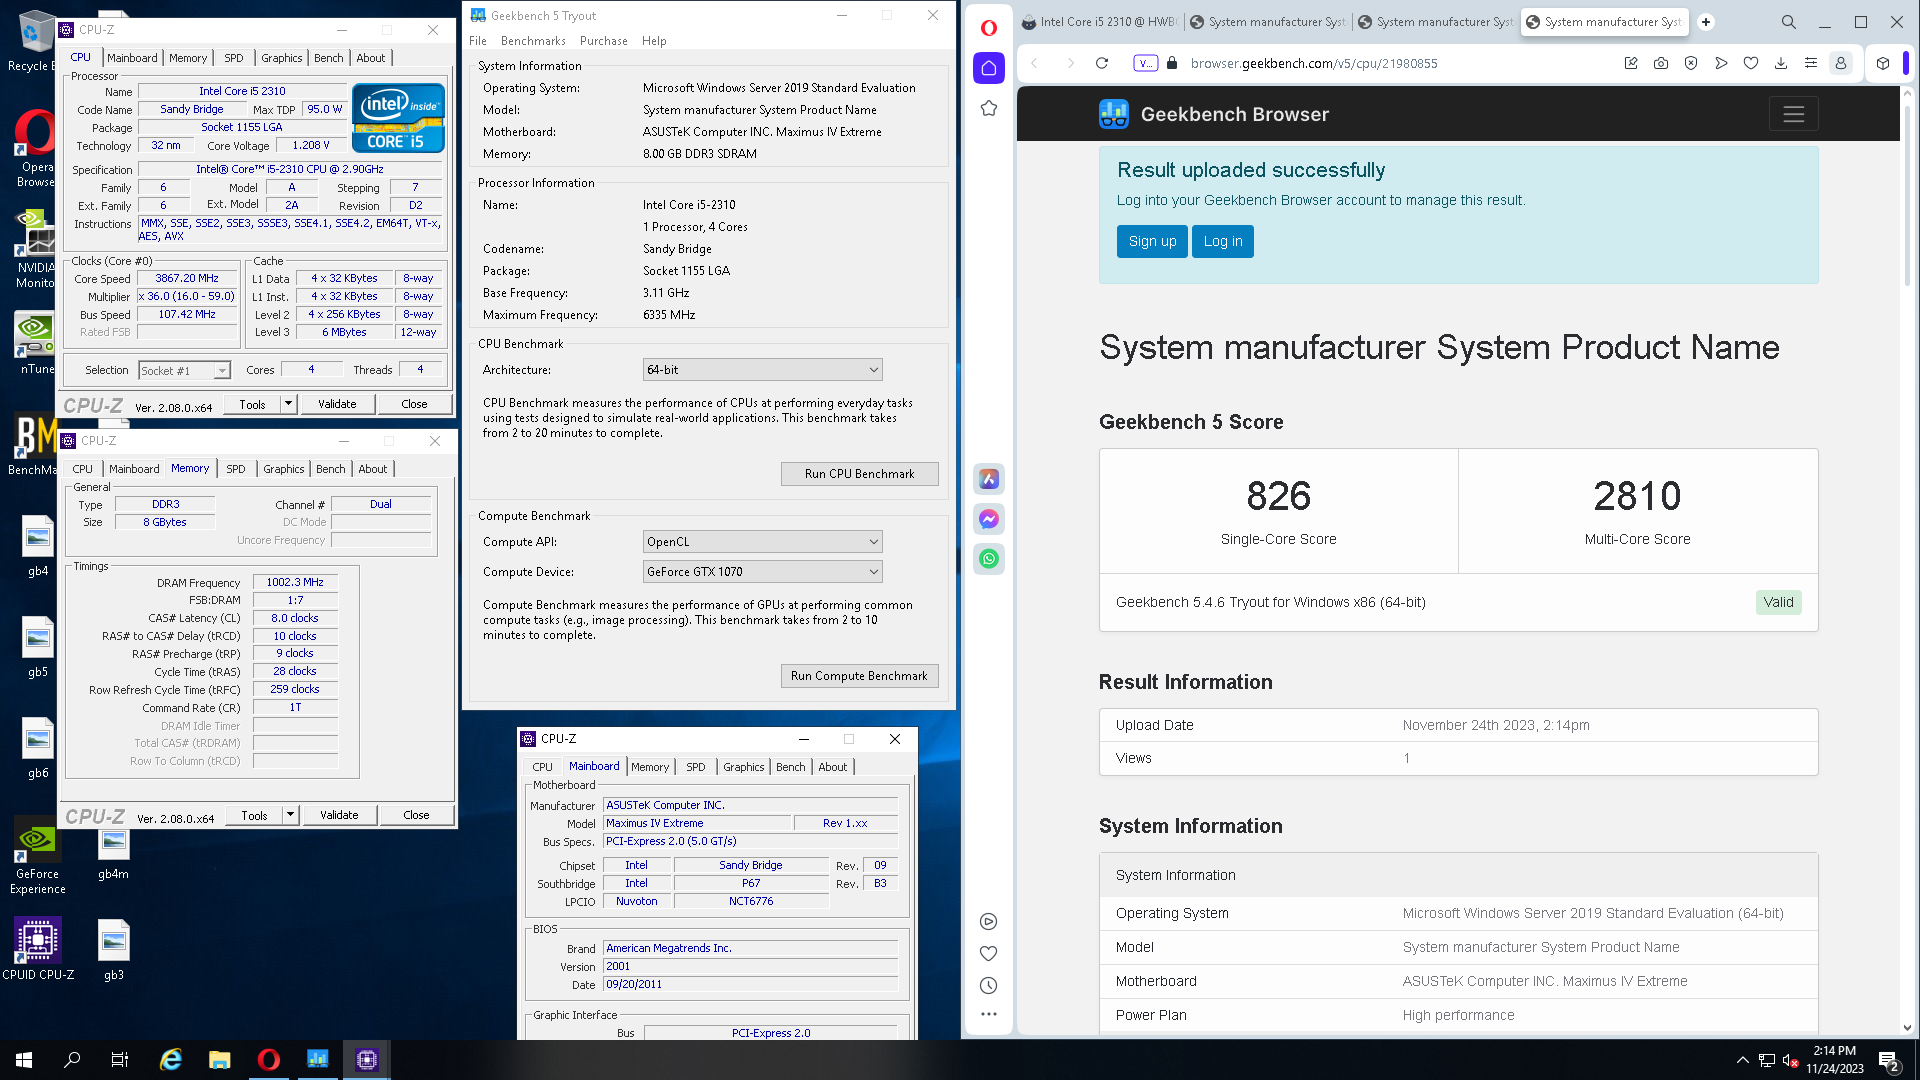Click the padlock site info icon

1172,63
